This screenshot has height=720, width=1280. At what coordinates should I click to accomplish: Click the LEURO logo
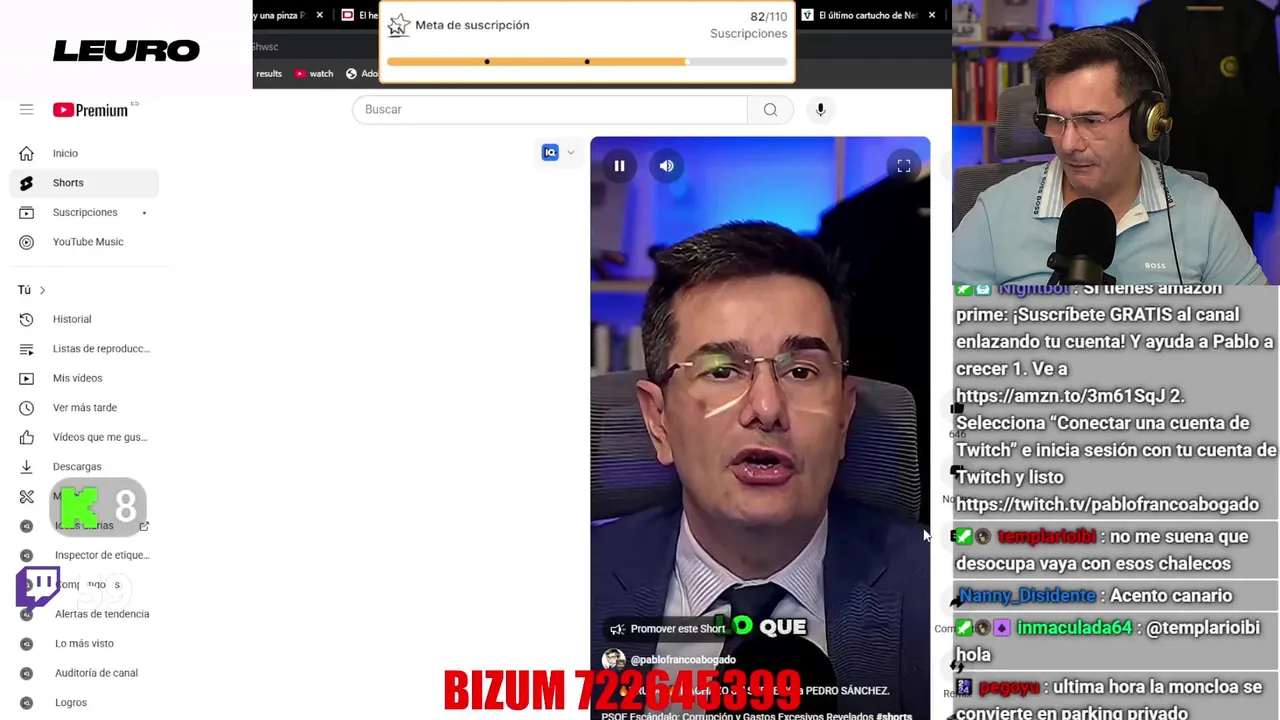pyautogui.click(x=126, y=50)
